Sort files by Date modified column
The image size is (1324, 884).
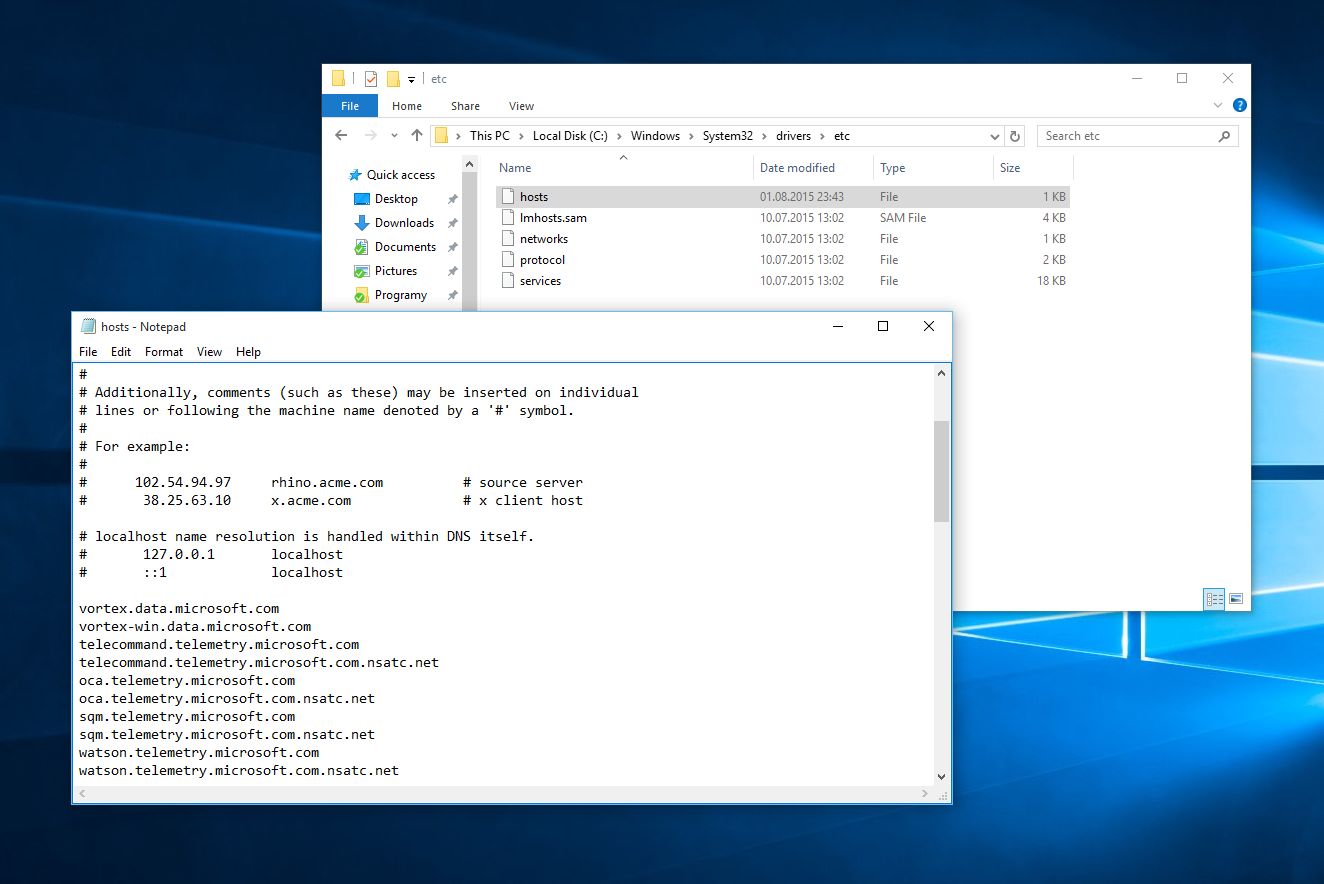[797, 168]
